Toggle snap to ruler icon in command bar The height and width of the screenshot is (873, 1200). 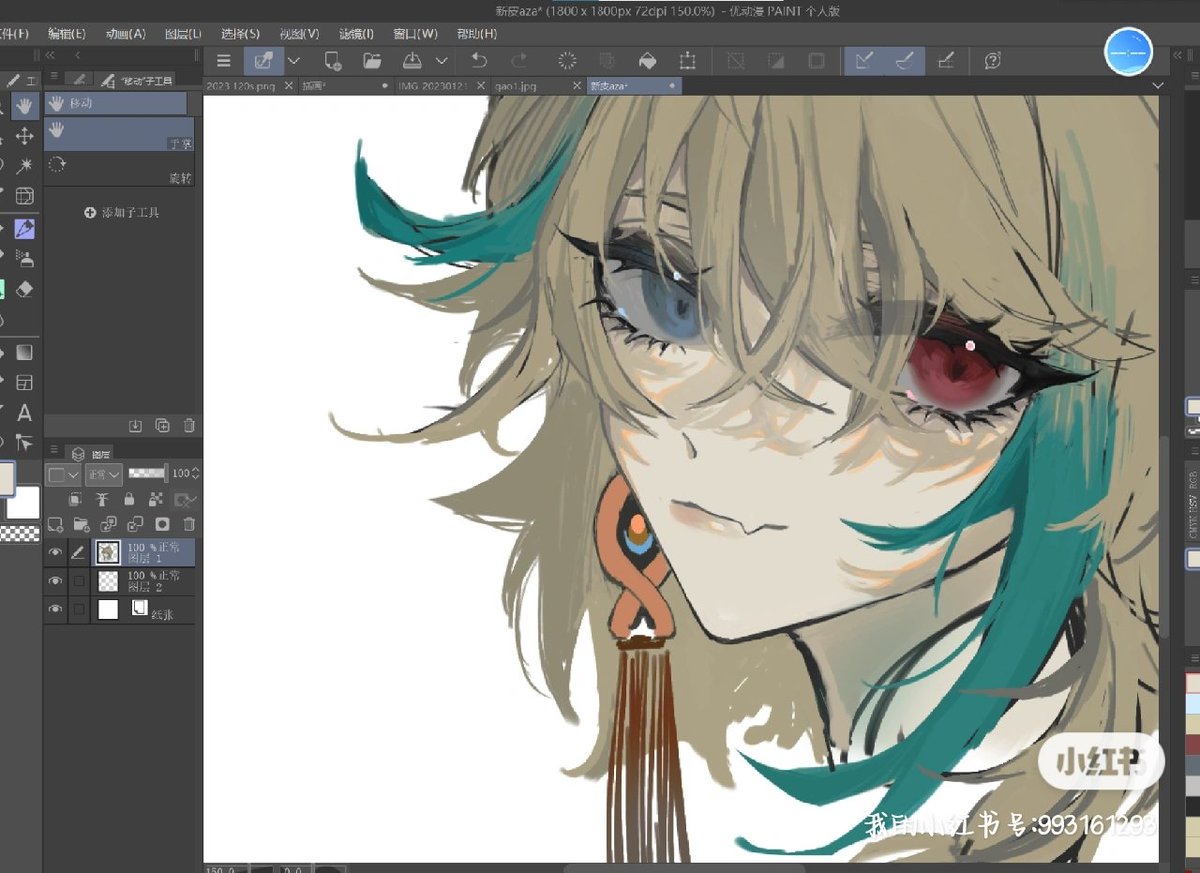pyautogui.click(x=864, y=61)
